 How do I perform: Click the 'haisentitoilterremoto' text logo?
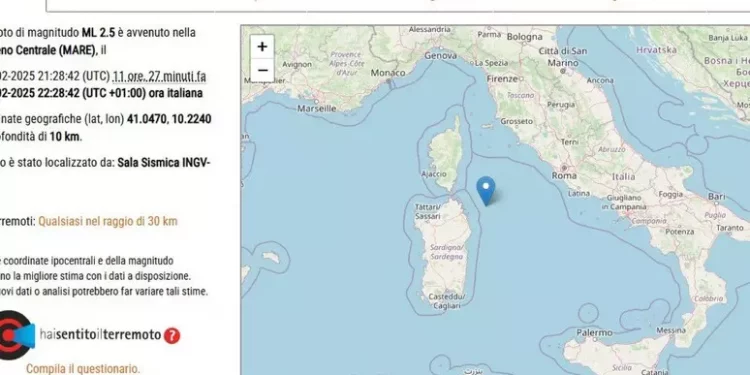point(100,335)
